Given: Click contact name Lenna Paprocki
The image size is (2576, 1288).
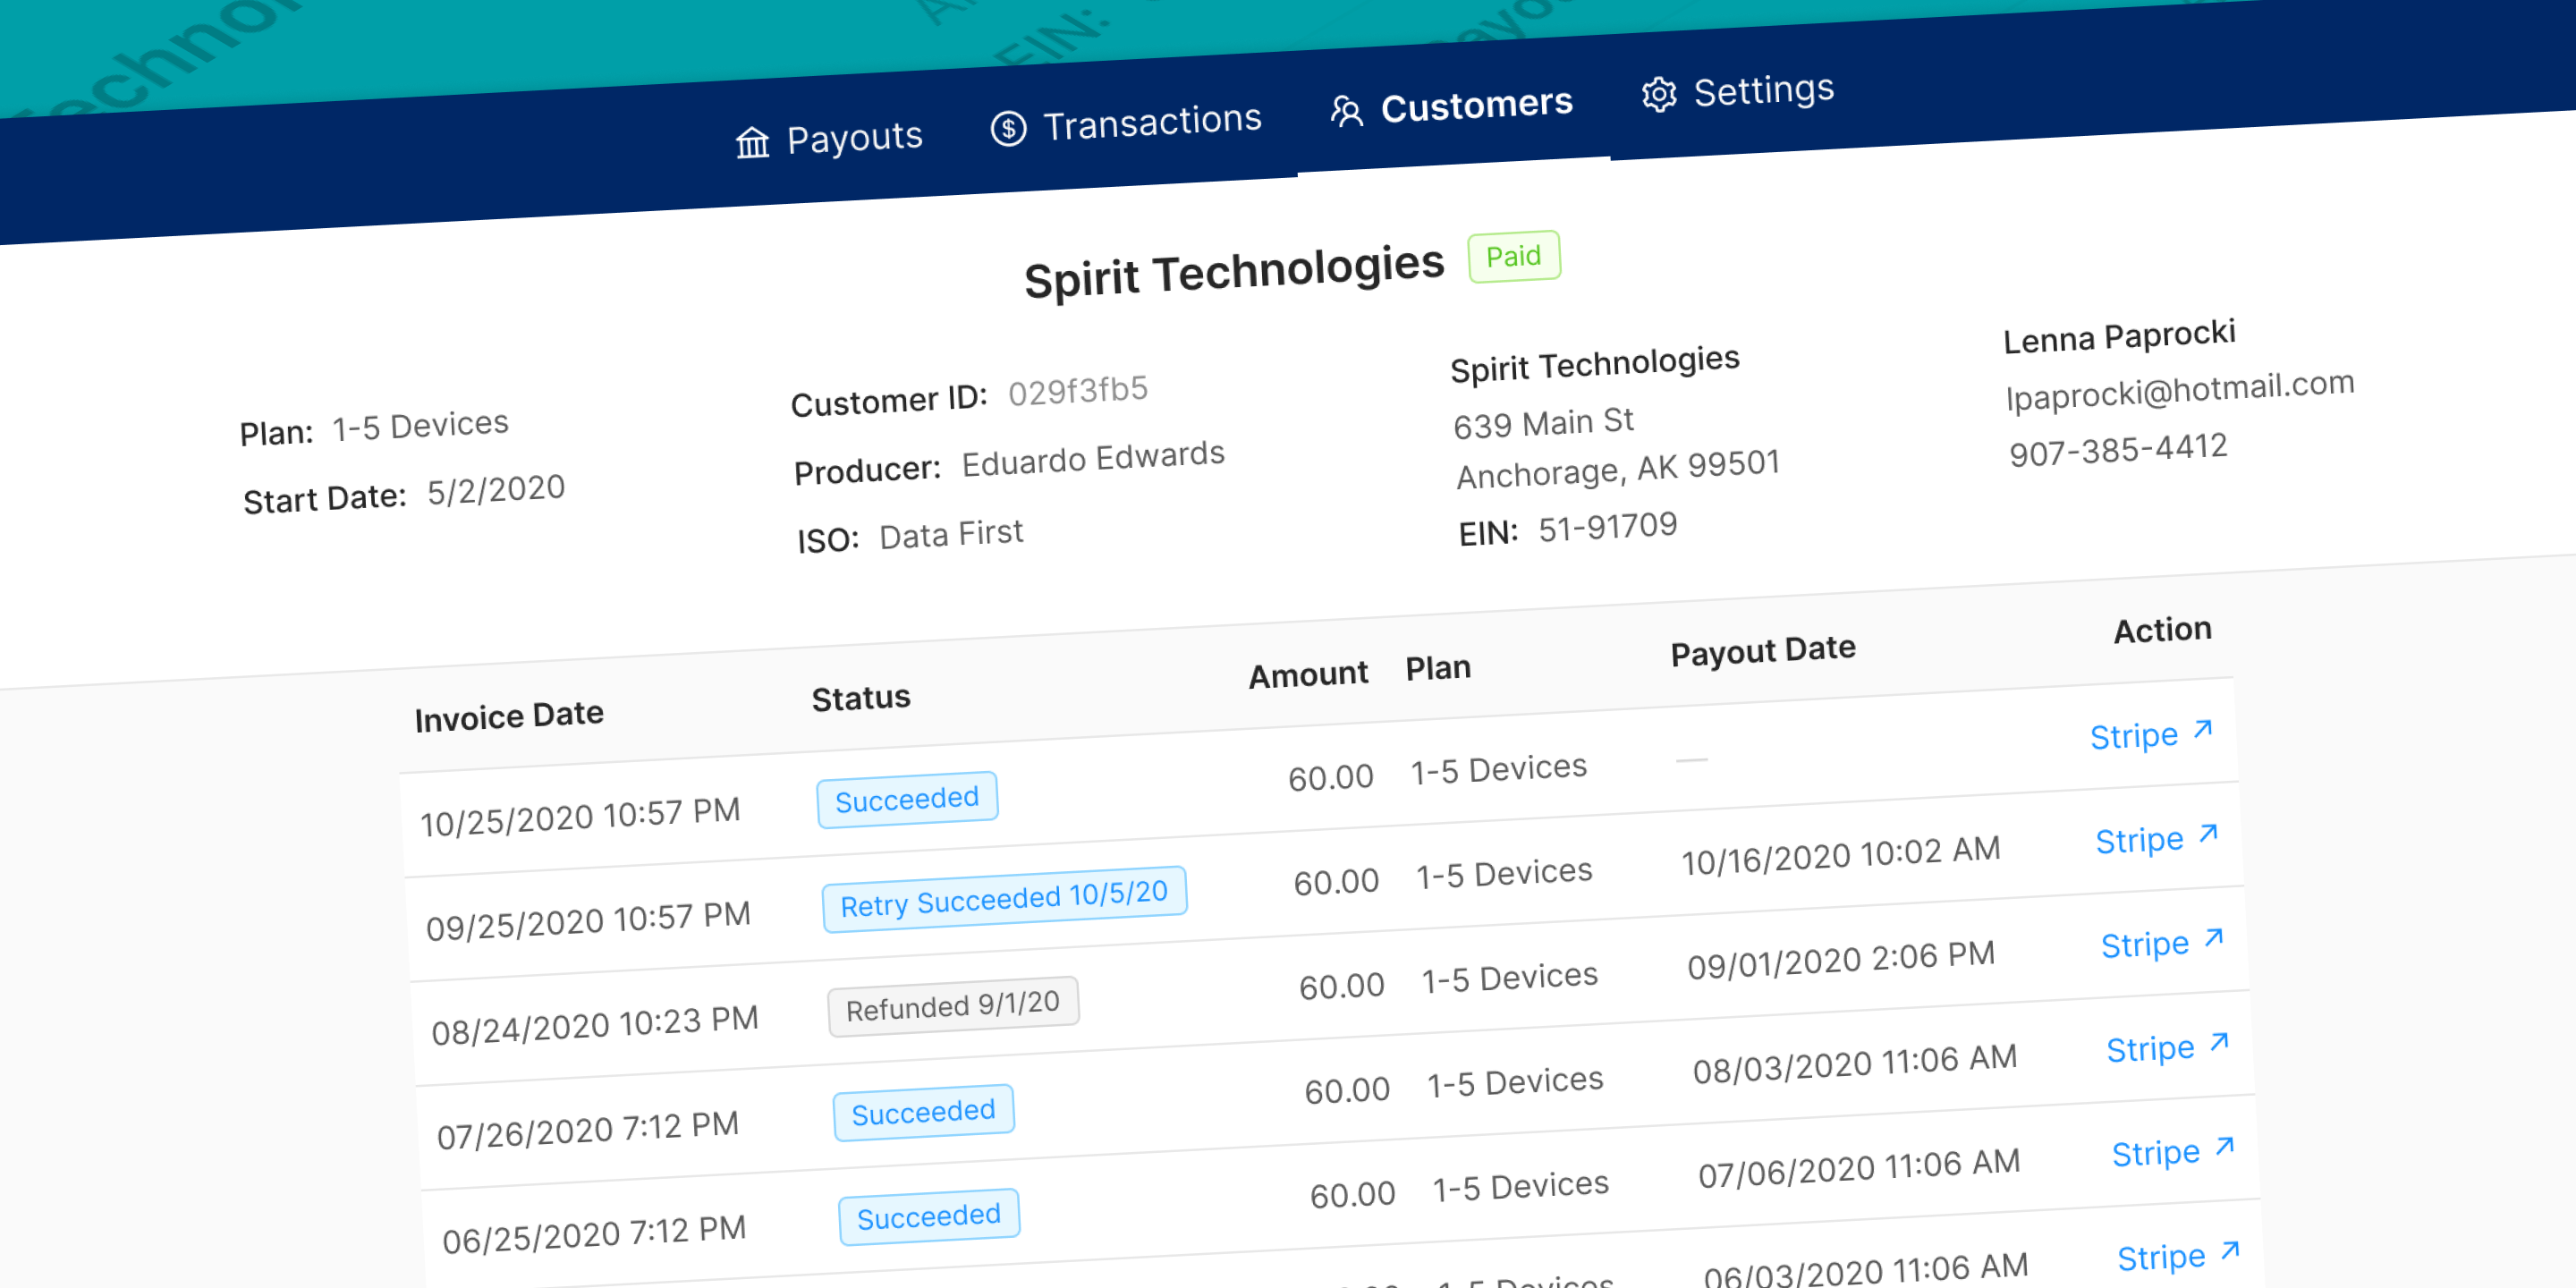Looking at the screenshot, I should tap(2119, 337).
